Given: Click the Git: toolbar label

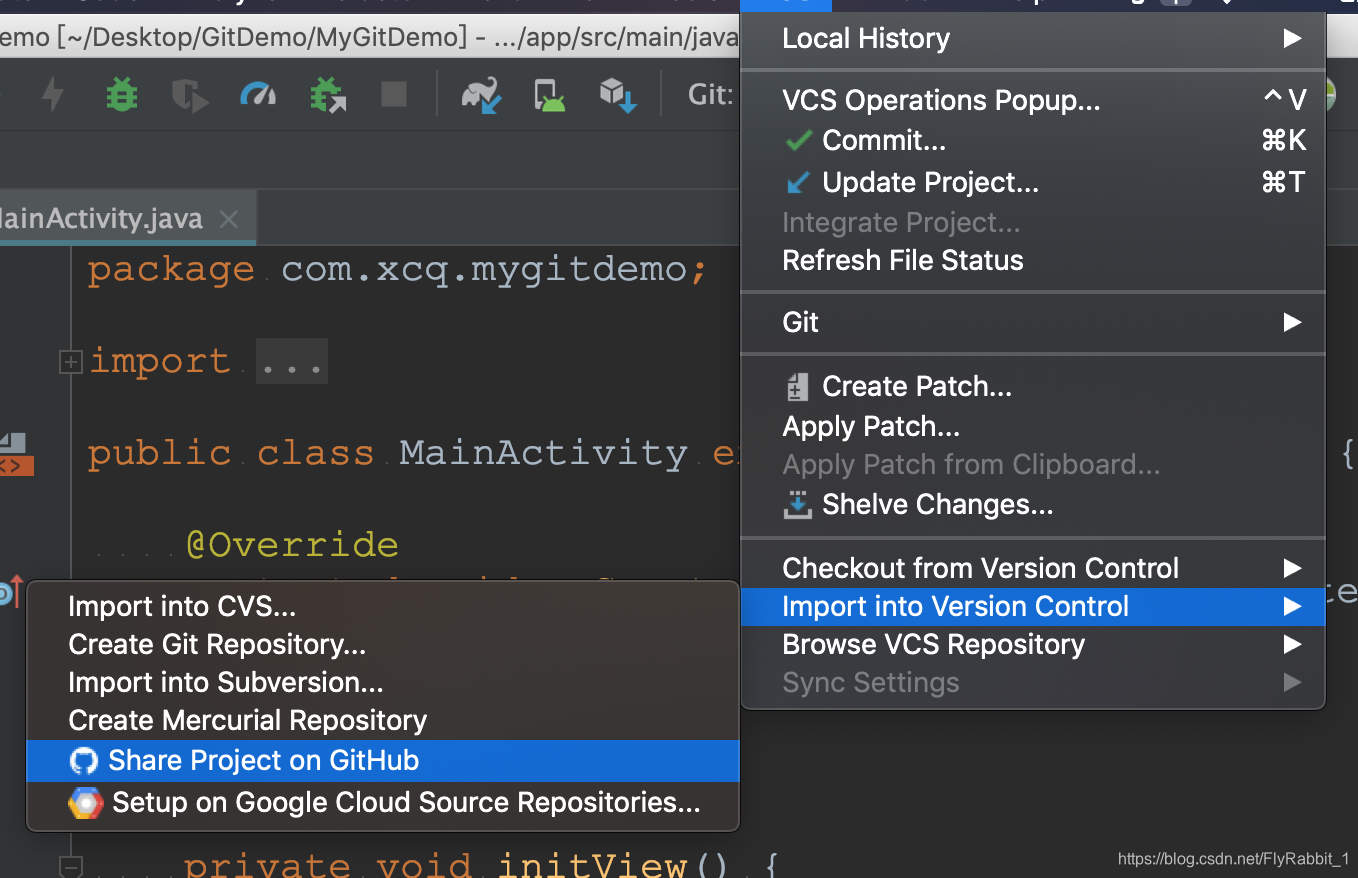Looking at the screenshot, I should [711, 95].
